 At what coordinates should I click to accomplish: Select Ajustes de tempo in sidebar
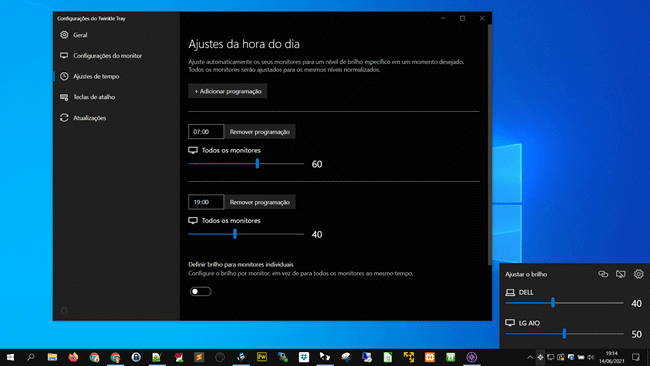116,76
